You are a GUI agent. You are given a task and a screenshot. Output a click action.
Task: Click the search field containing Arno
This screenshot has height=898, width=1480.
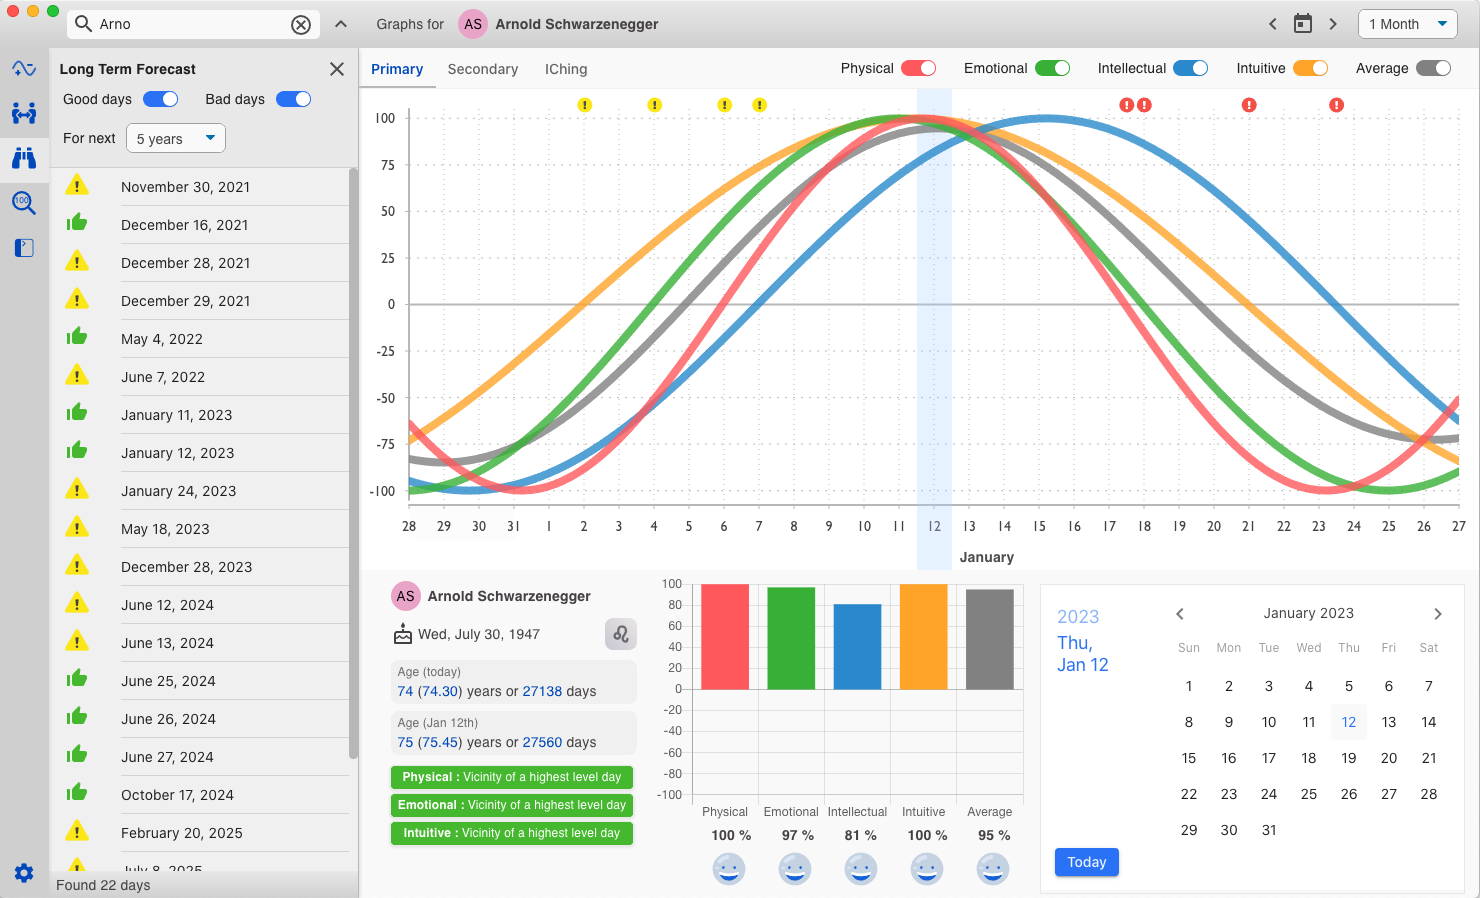pyautogui.click(x=193, y=24)
